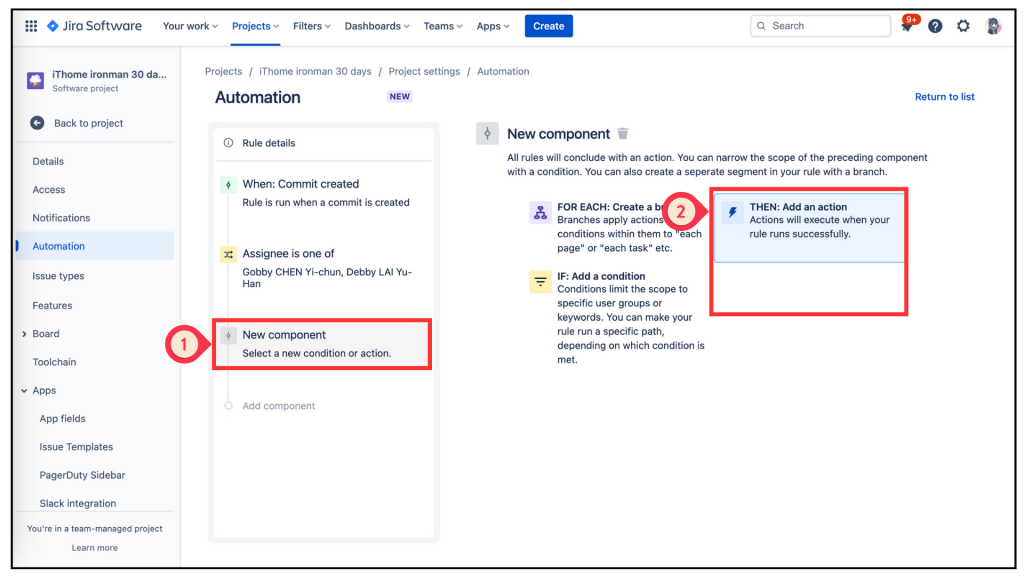Click the NEW badge beside Automation

click(400, 97)
